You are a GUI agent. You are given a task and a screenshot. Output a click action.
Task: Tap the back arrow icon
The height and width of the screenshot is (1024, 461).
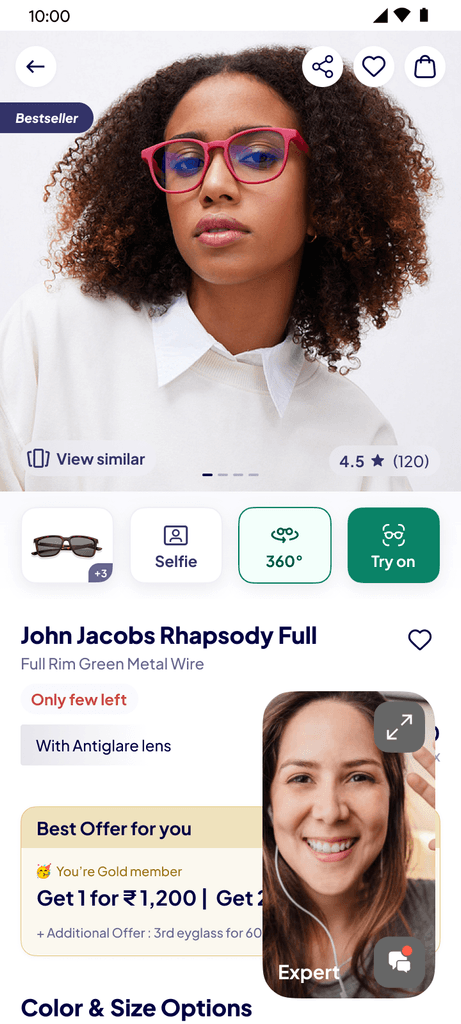point(36,67)
